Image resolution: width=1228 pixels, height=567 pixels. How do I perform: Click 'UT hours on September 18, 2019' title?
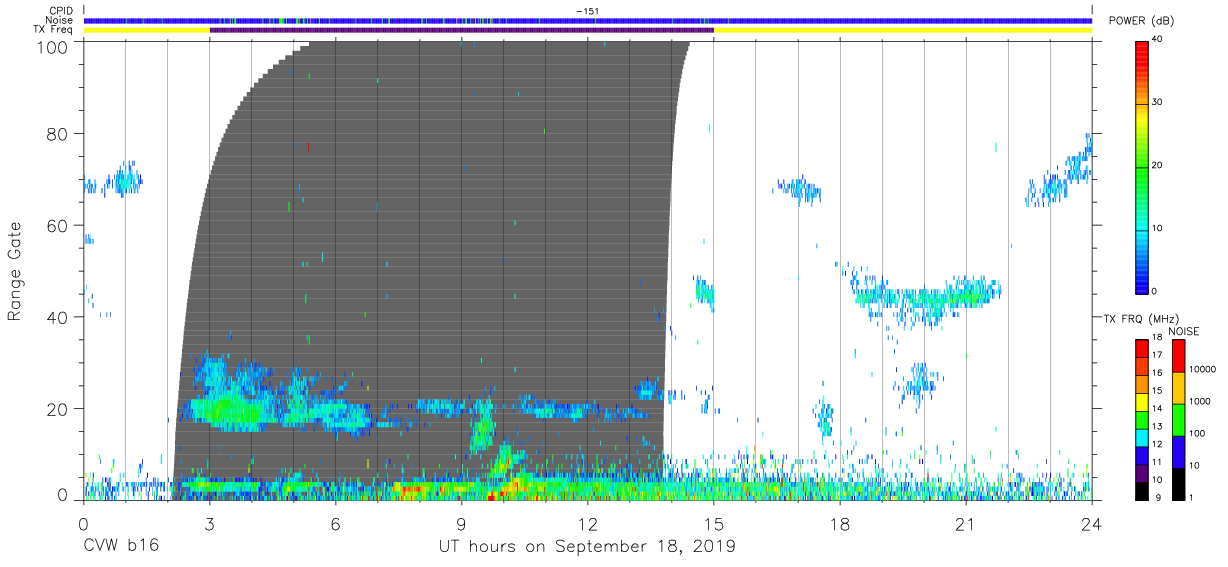tap(587, 547)
